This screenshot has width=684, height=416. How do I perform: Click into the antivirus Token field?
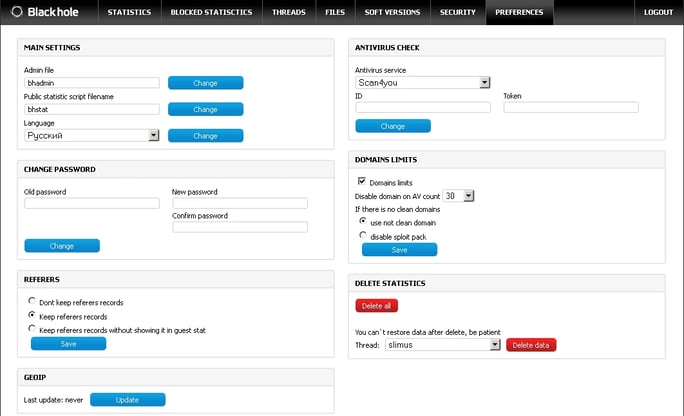click(x=571, y=108)
